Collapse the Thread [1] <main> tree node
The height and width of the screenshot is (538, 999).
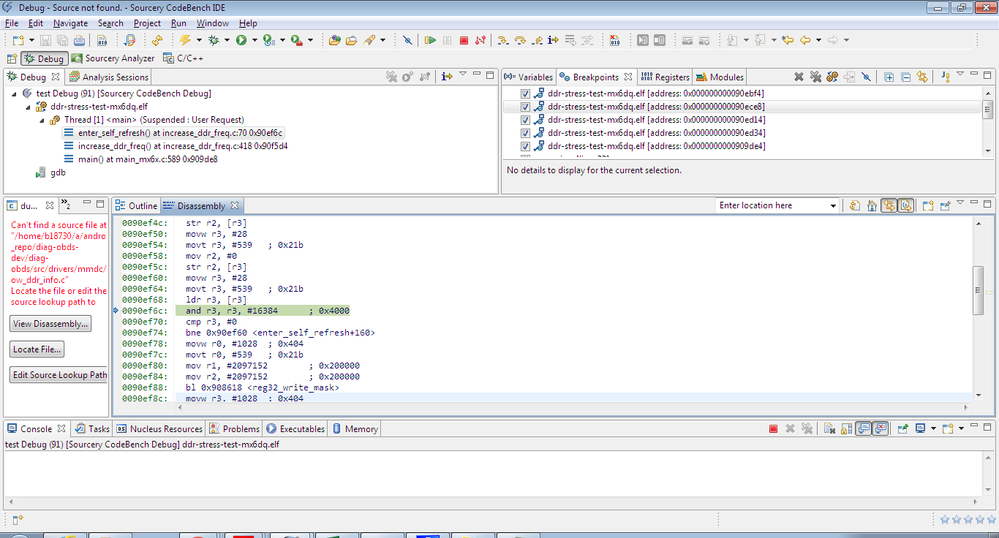click(42, 120)
